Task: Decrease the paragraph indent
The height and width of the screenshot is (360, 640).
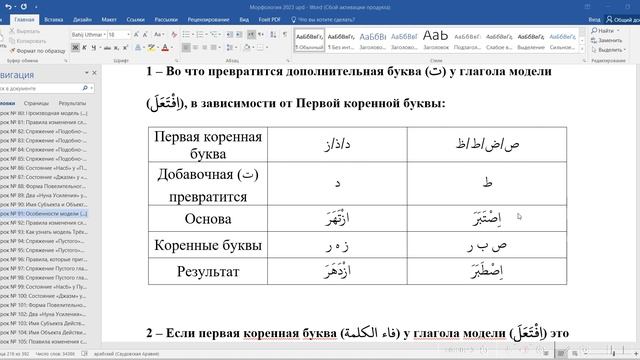Action: tap(230, 35)
